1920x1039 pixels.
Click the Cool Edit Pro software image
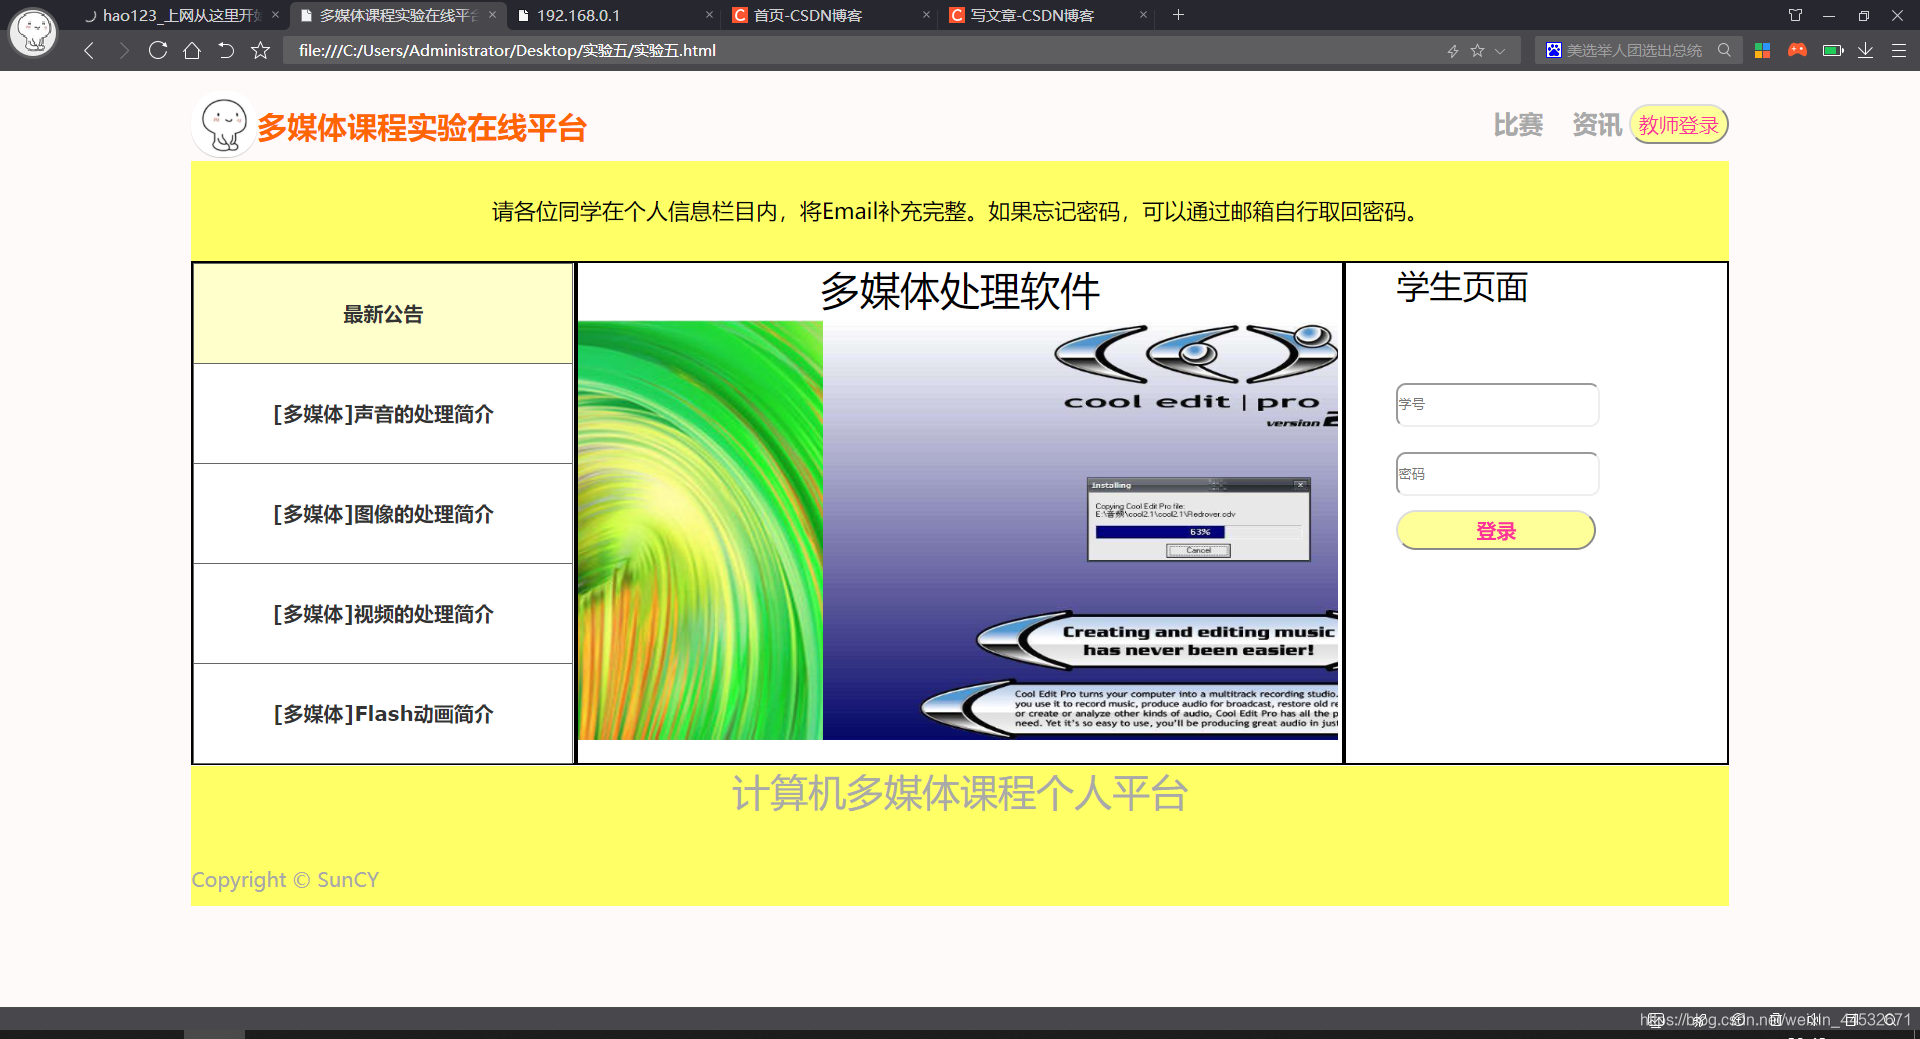tap(958, 530)
